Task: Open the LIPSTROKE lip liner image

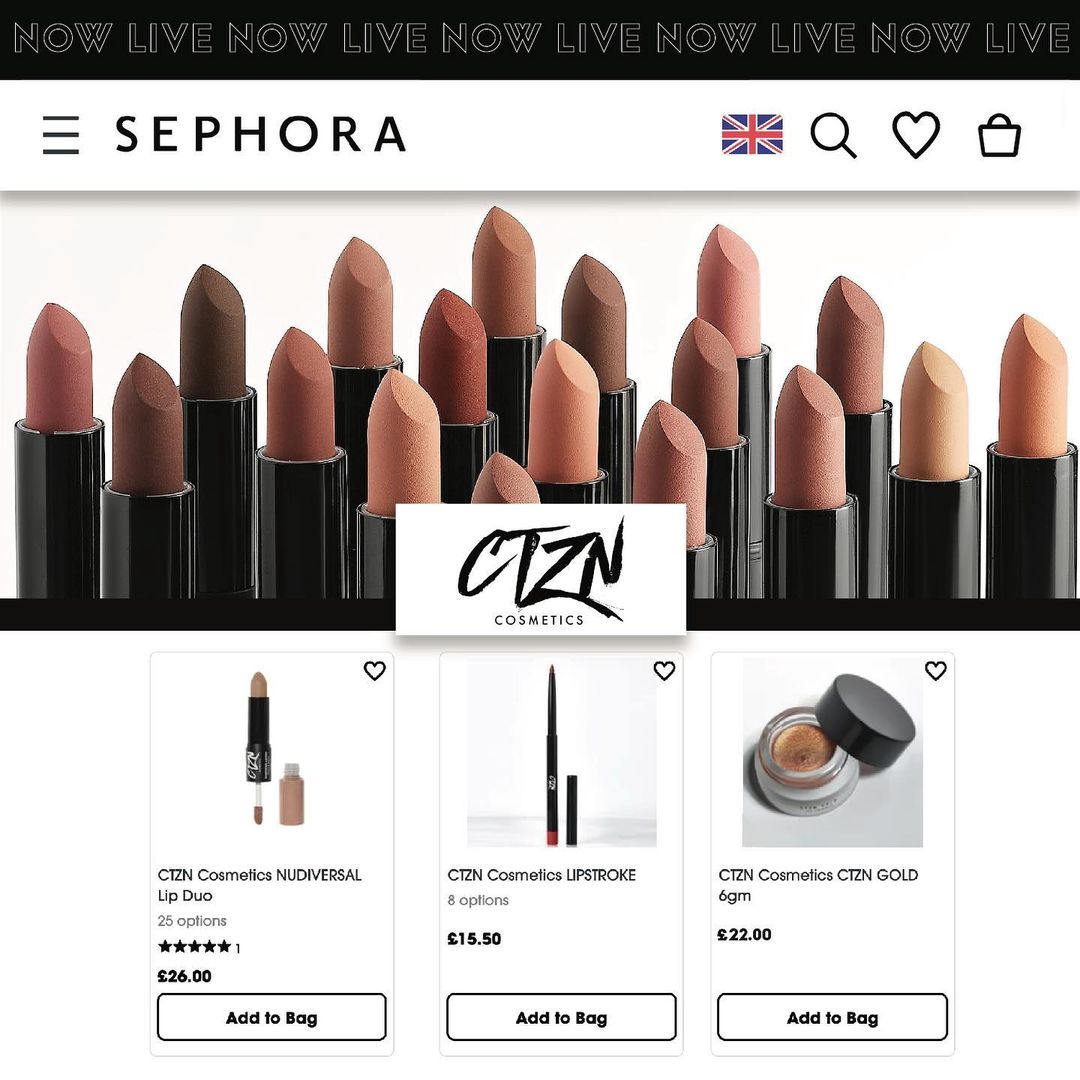Action: pyautogui.click(x=561, y=752)
